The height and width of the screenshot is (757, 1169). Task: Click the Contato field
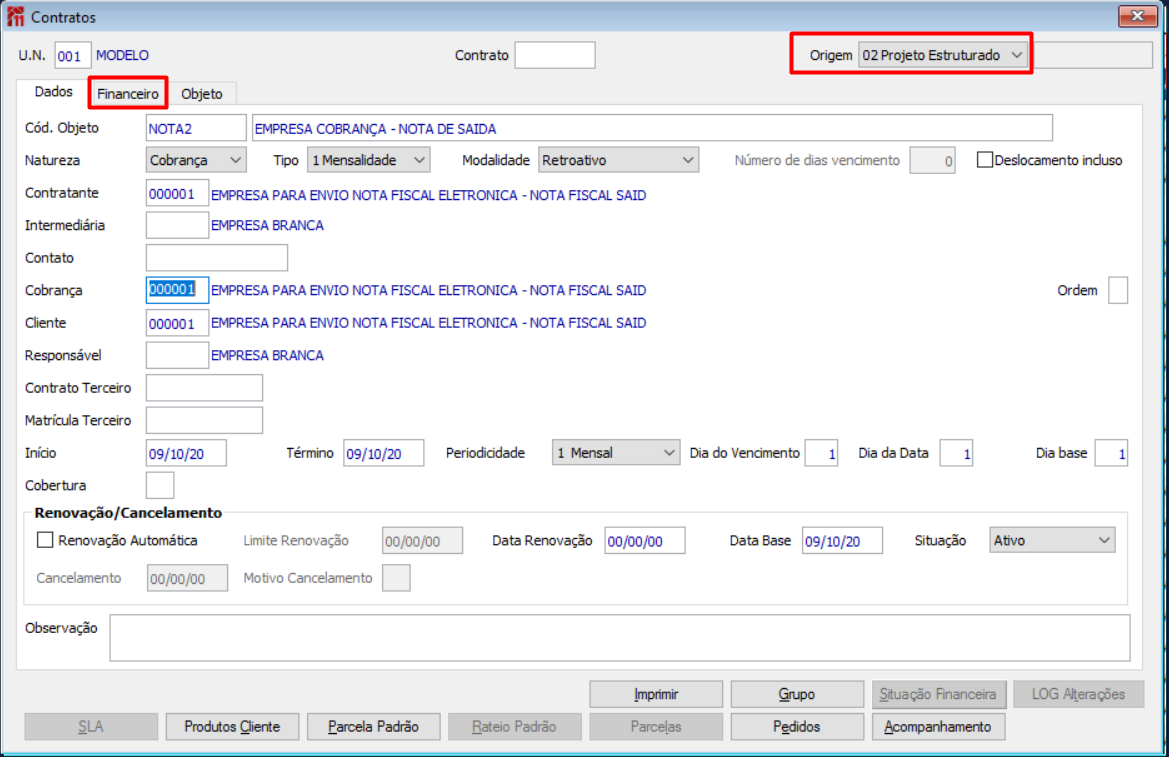(x=217, y=258)
